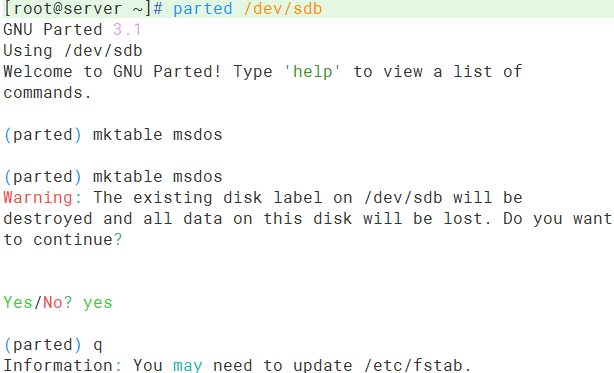Viewport: 614px width, 373px height.
Task: Click the green 'Yes' option
Action: tap(18, 303)
